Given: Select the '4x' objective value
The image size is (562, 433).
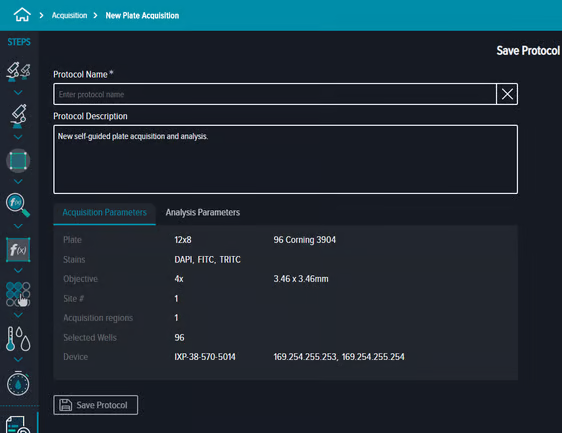Looking at the screenshot, I should click(179, 279).
